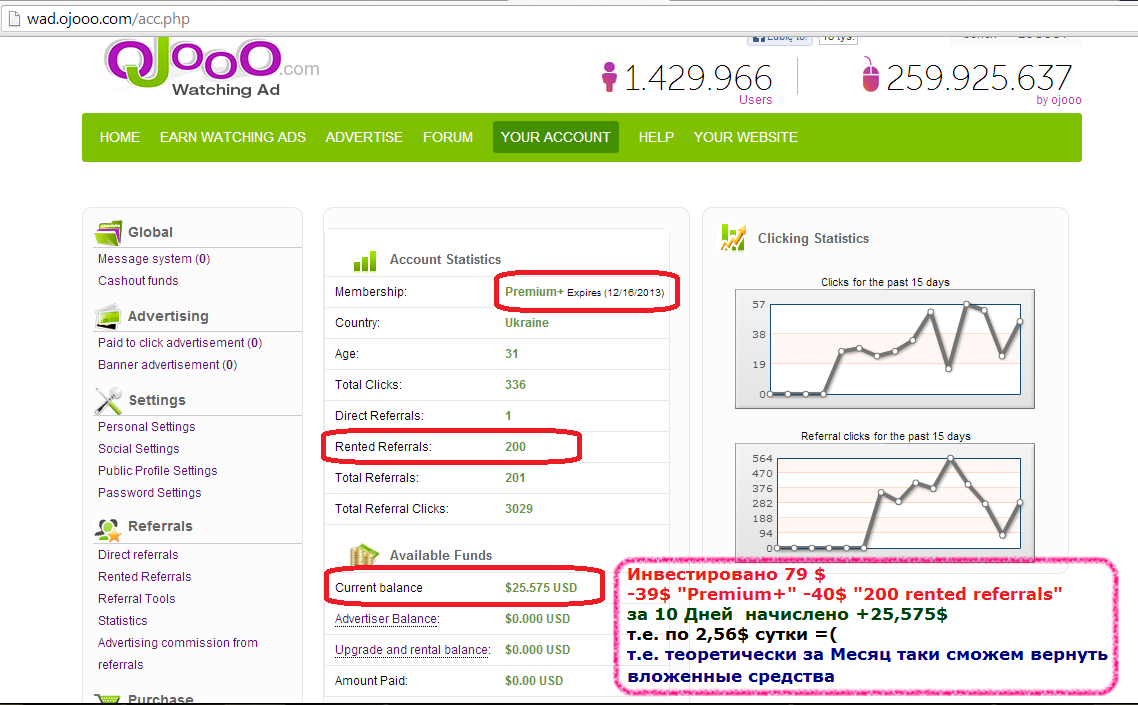Click the address bar URL wad.ojooo.com/acc.php
1138x705 pixels.
[108, 19]
